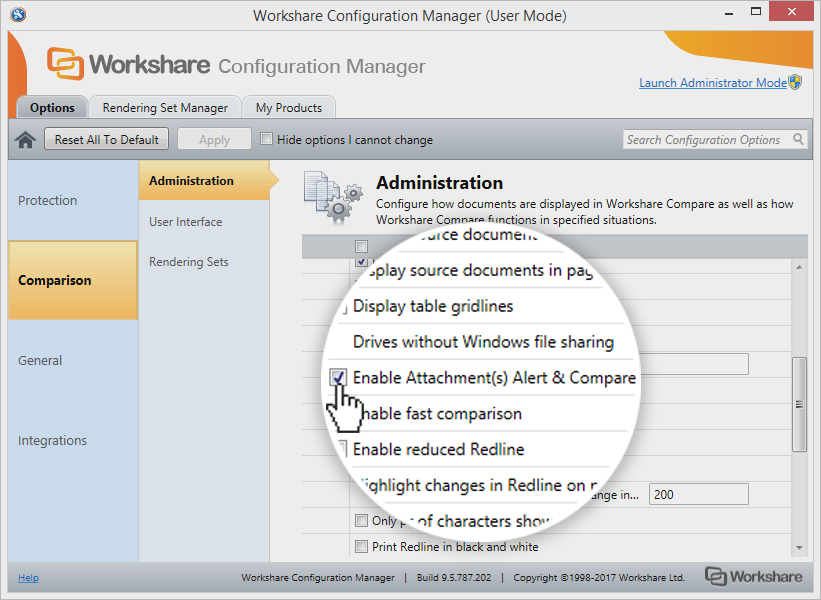Viewport: 821px width, 600px height.
Task: Click the Drives without Windows file sharing field
Action: tap(694, 364)
